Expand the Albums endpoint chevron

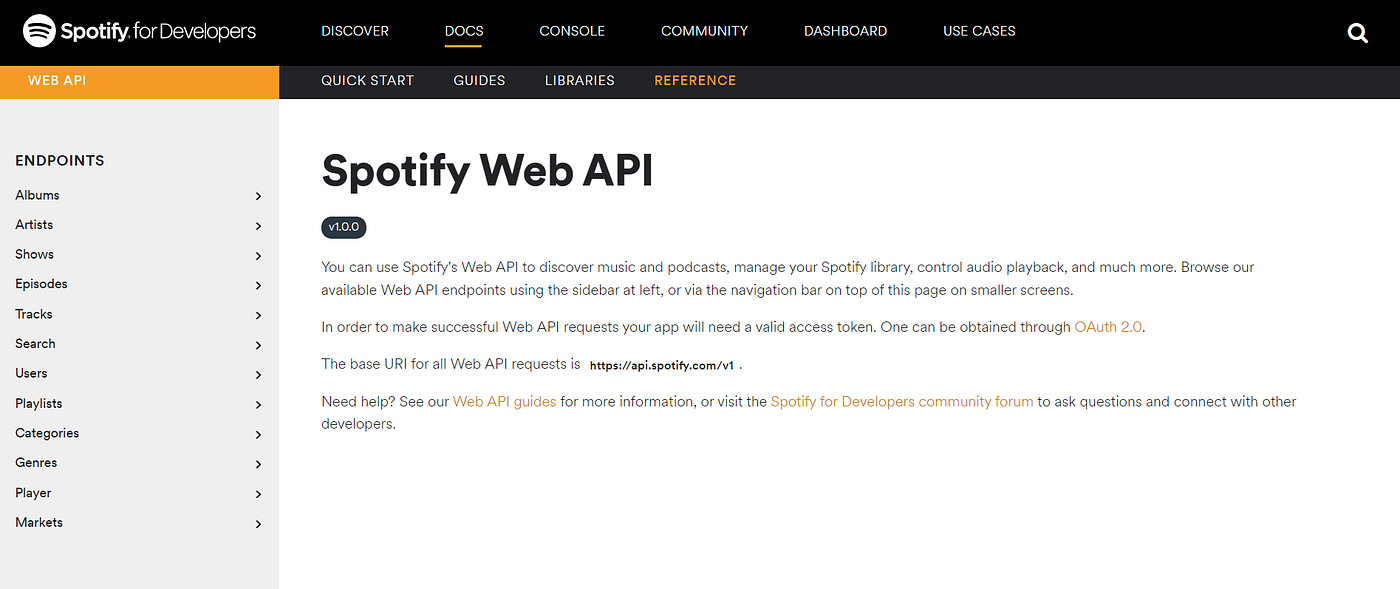click(x=258, y=195)
